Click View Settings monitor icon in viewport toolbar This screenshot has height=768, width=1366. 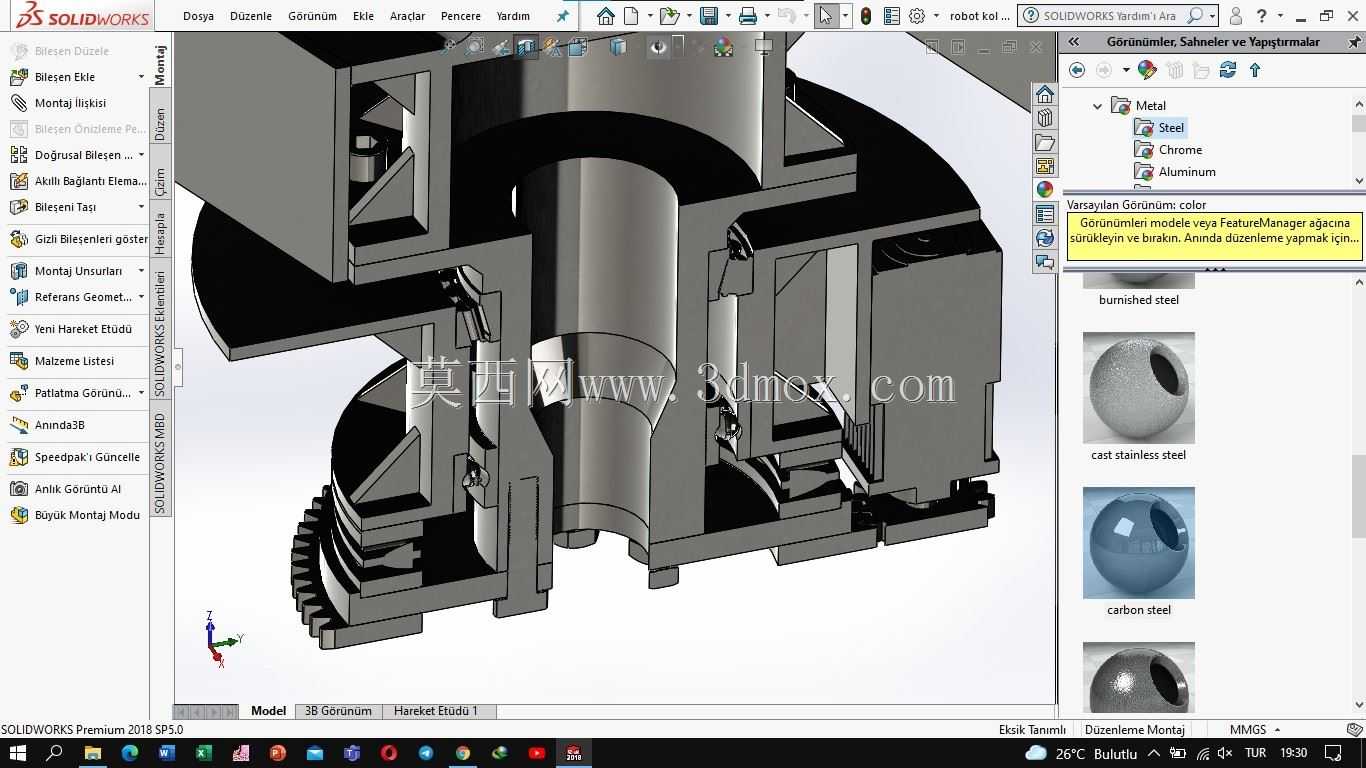click(764, 47)
